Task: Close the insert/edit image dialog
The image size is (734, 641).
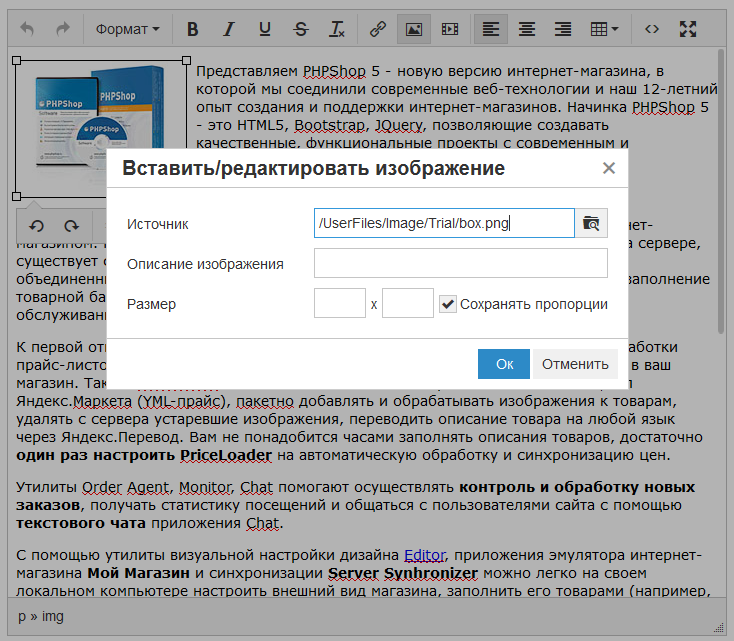Action: point(609,168)
